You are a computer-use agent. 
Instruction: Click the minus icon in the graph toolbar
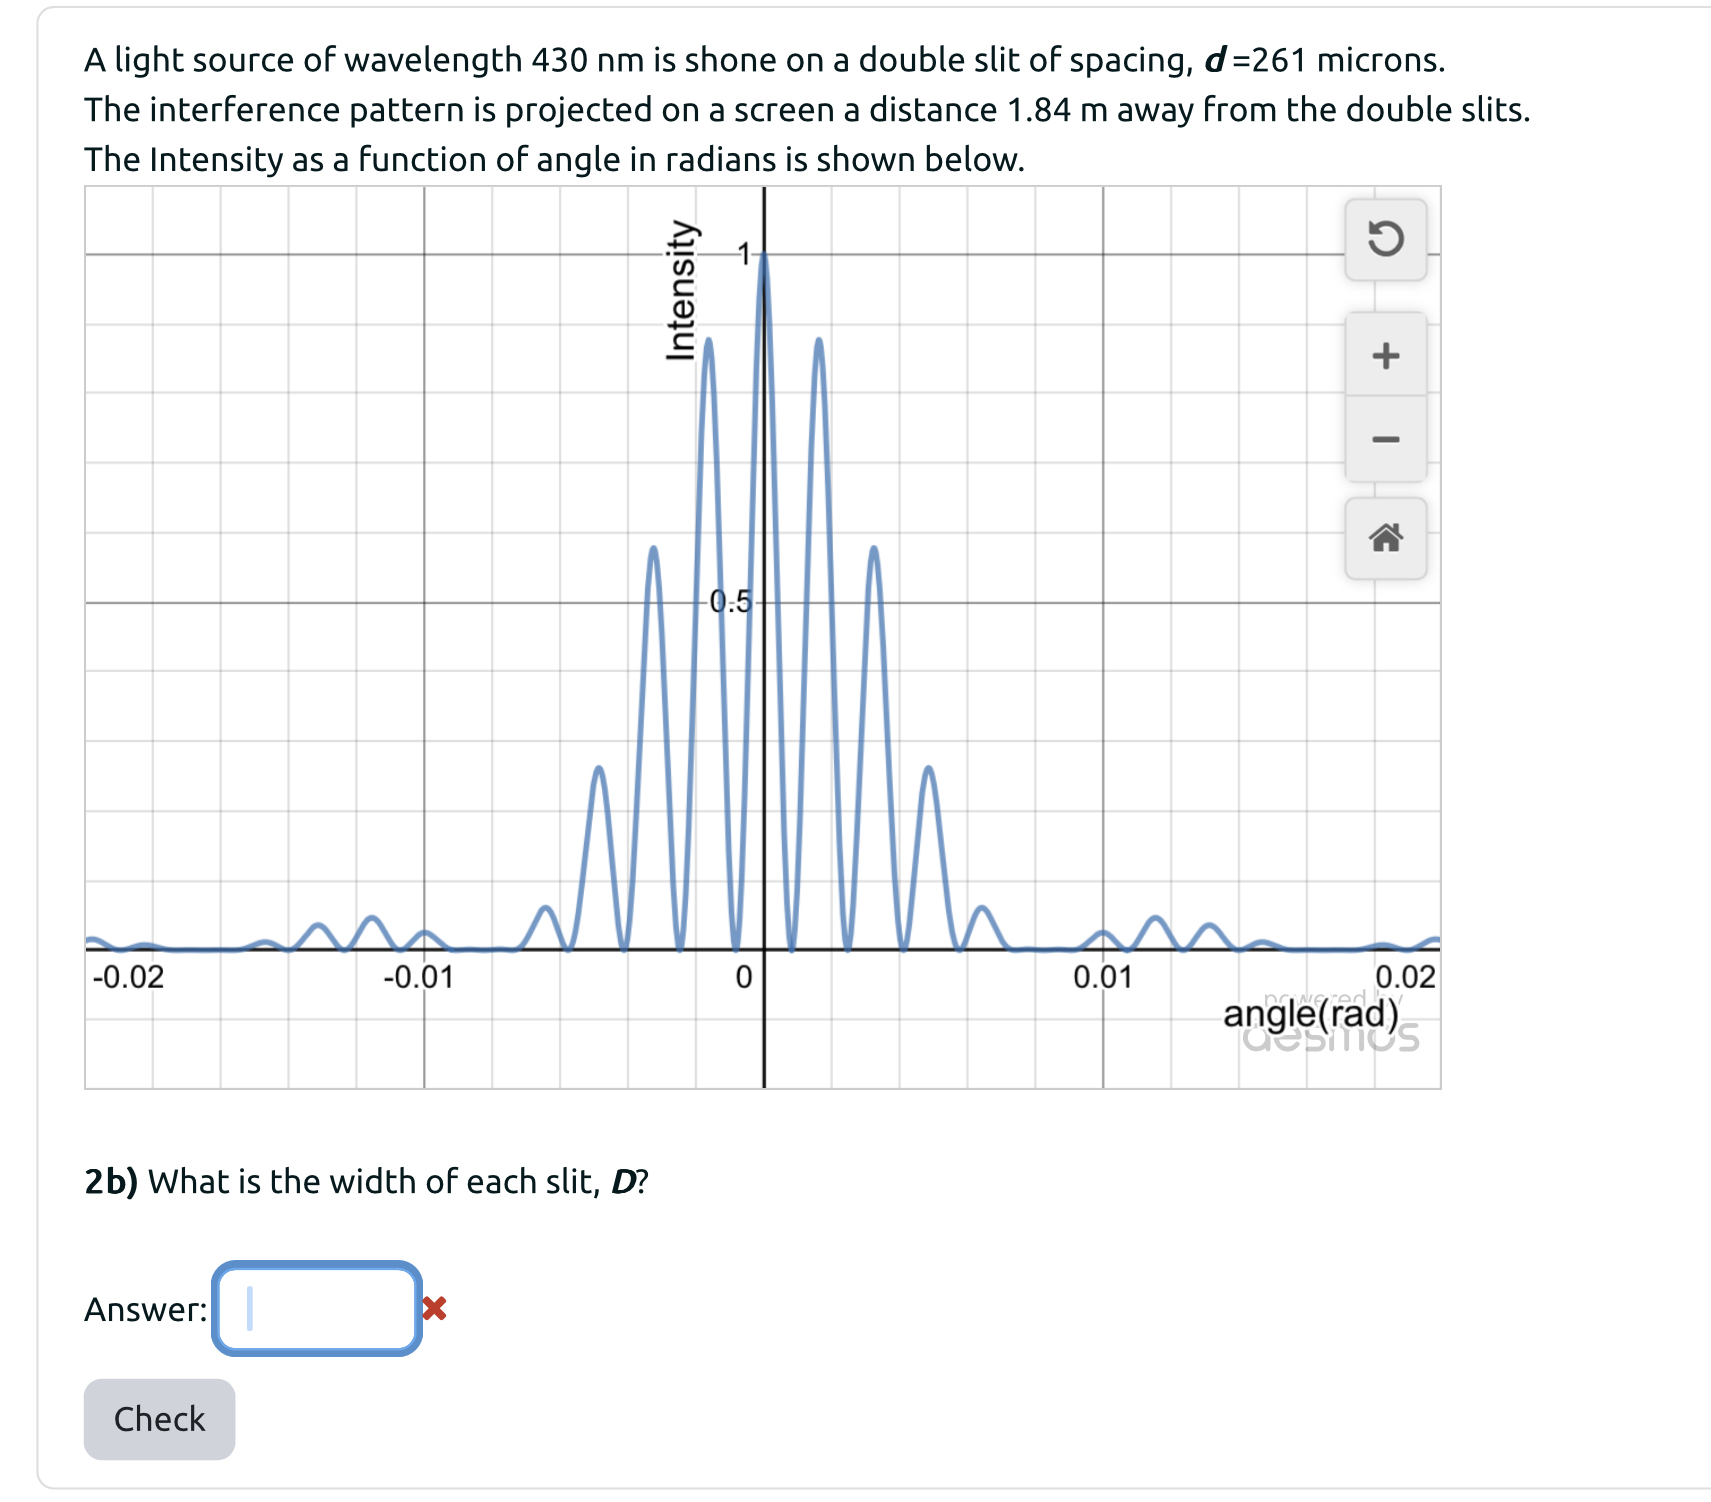coord(1388,441)
